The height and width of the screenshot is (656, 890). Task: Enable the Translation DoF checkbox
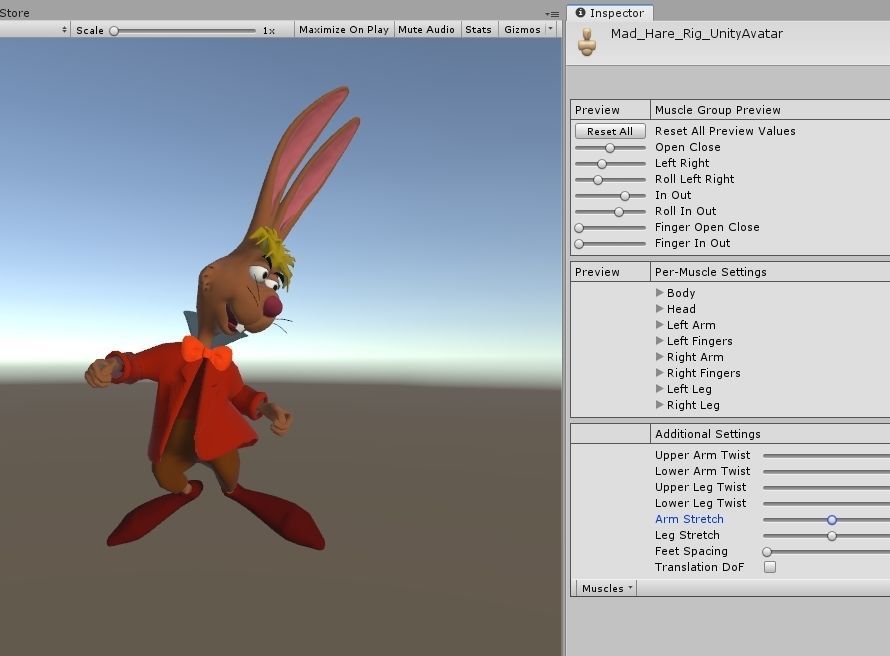770,567
